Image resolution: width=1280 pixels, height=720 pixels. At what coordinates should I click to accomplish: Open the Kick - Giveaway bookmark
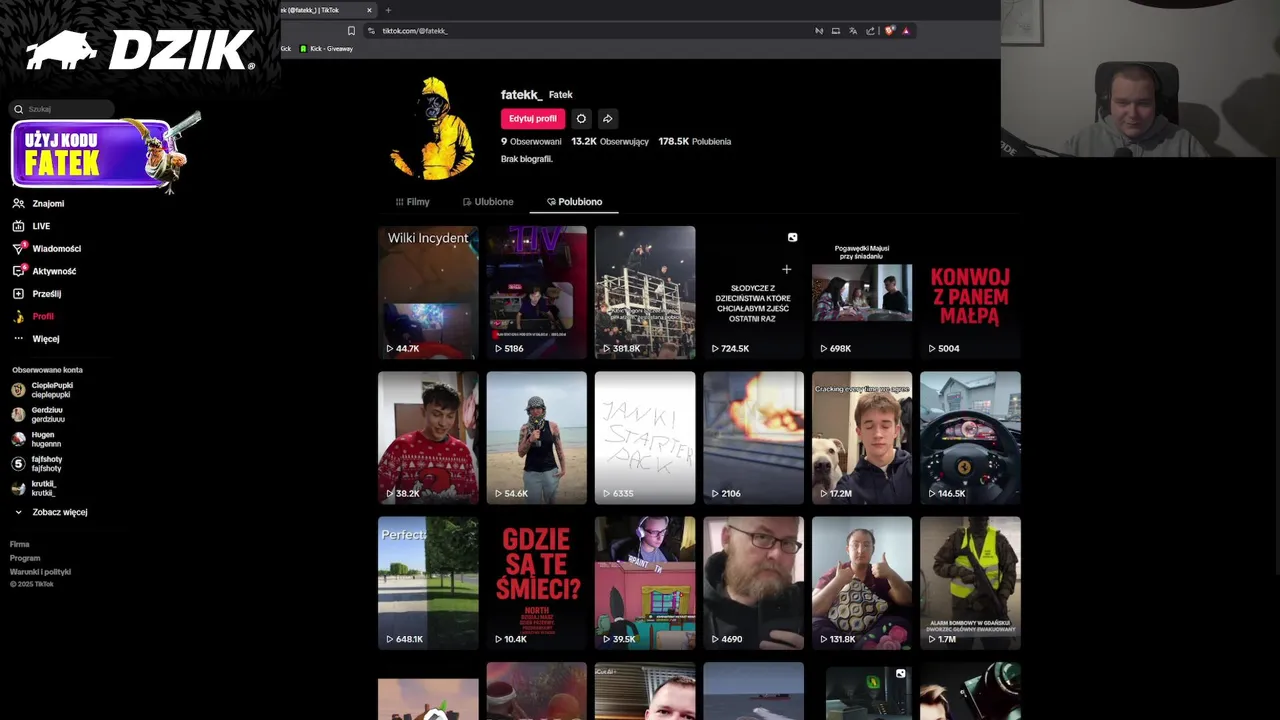326,48
